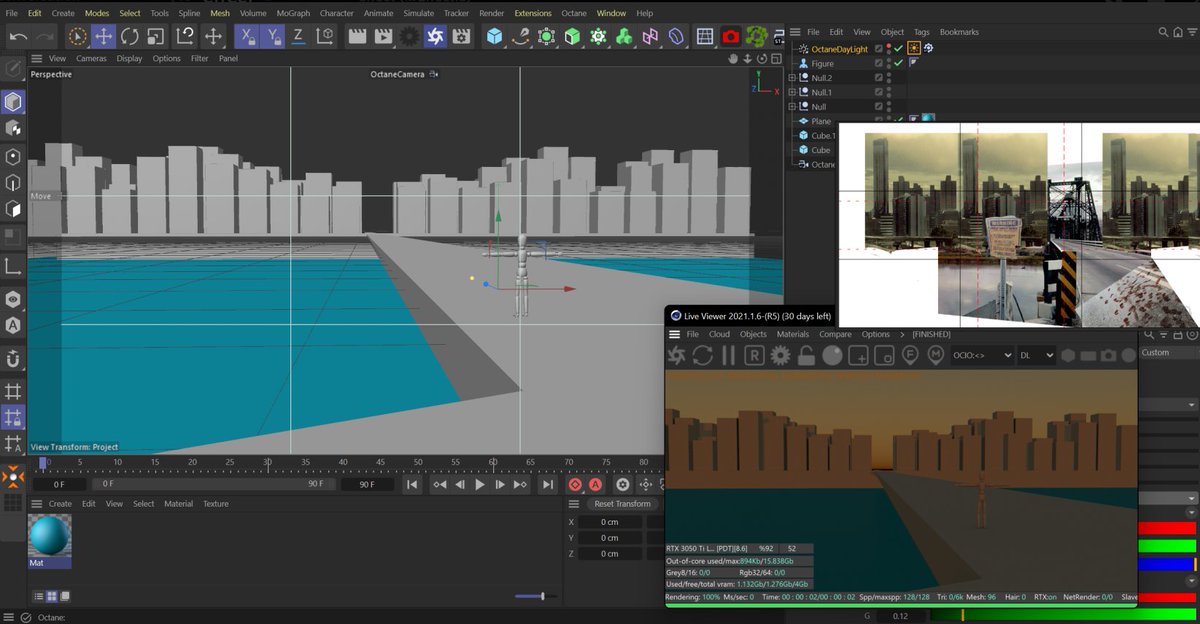Click Live Viewer refresh scene icon
The width and height of the screenshot is (1200, 624).
coord(703,355)
